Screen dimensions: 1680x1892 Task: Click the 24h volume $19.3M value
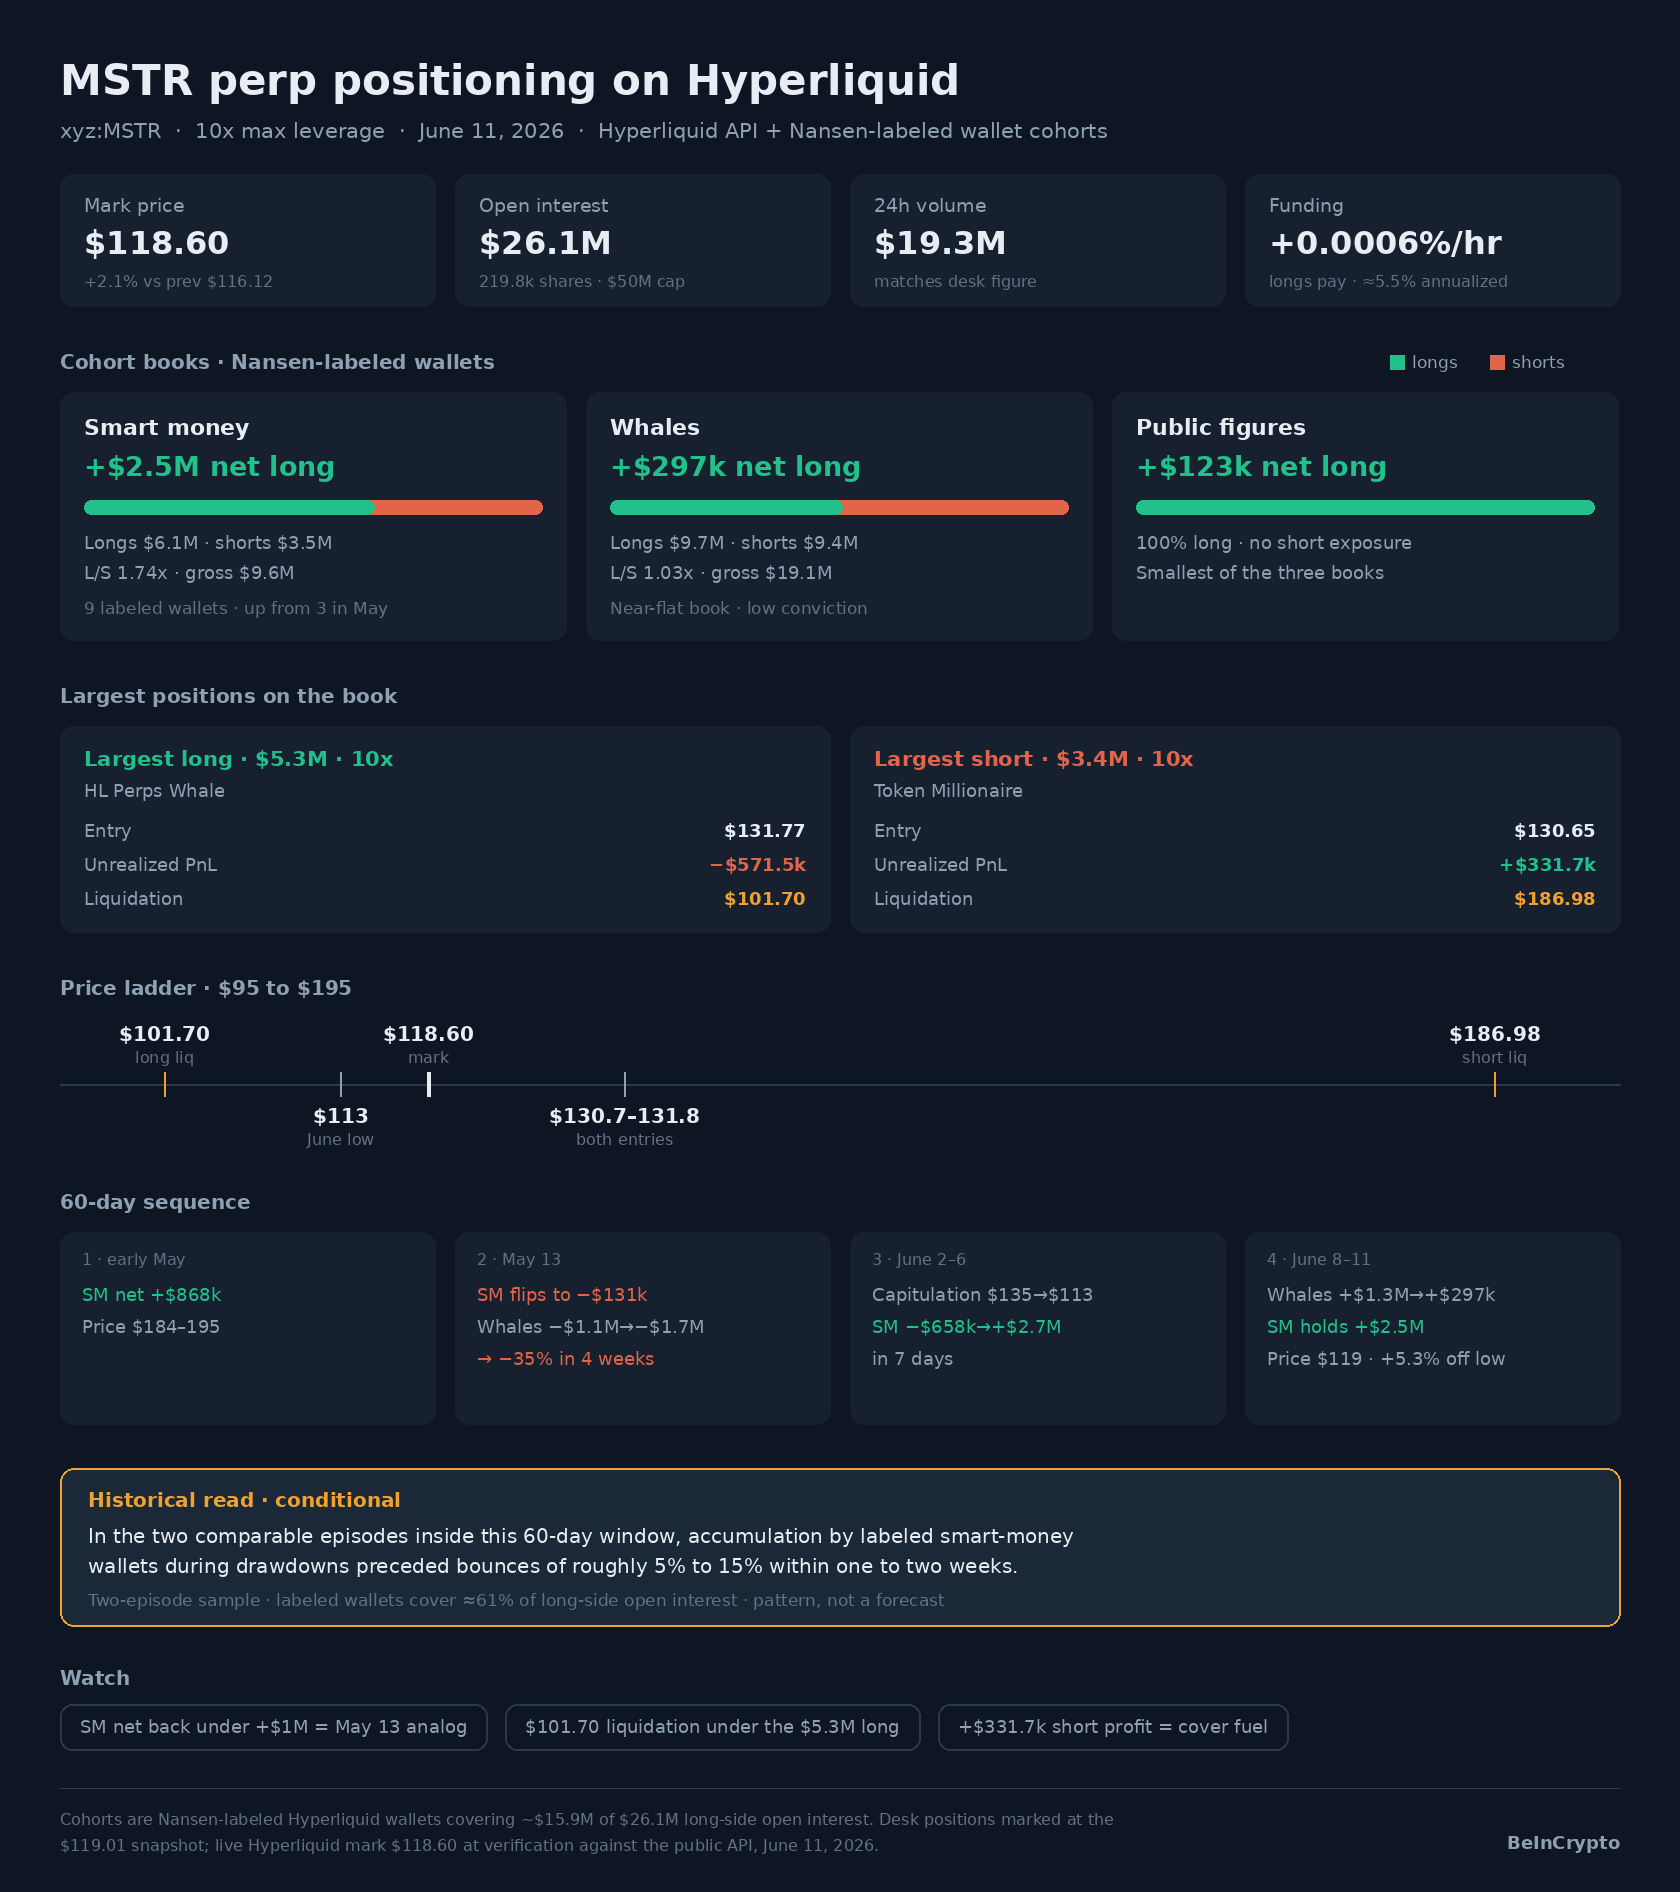[940, 243]
